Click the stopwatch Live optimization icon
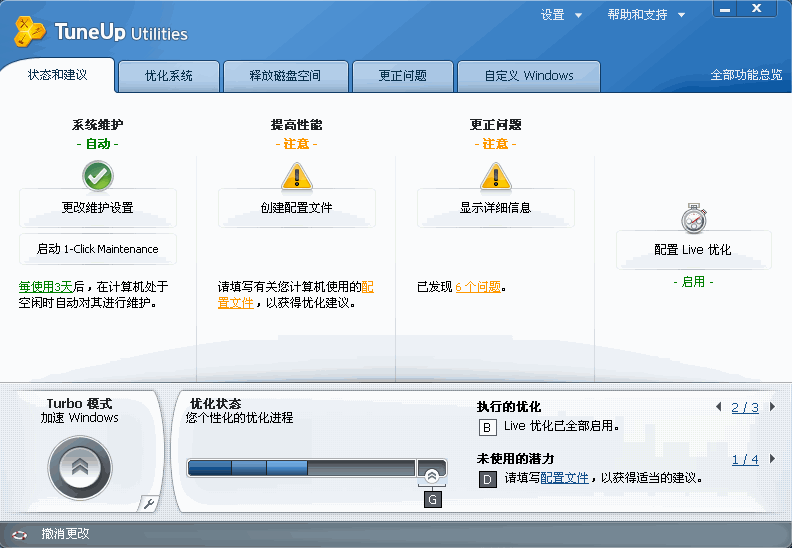This screenshot has height=548, width=792. click(x=694, y=218)
